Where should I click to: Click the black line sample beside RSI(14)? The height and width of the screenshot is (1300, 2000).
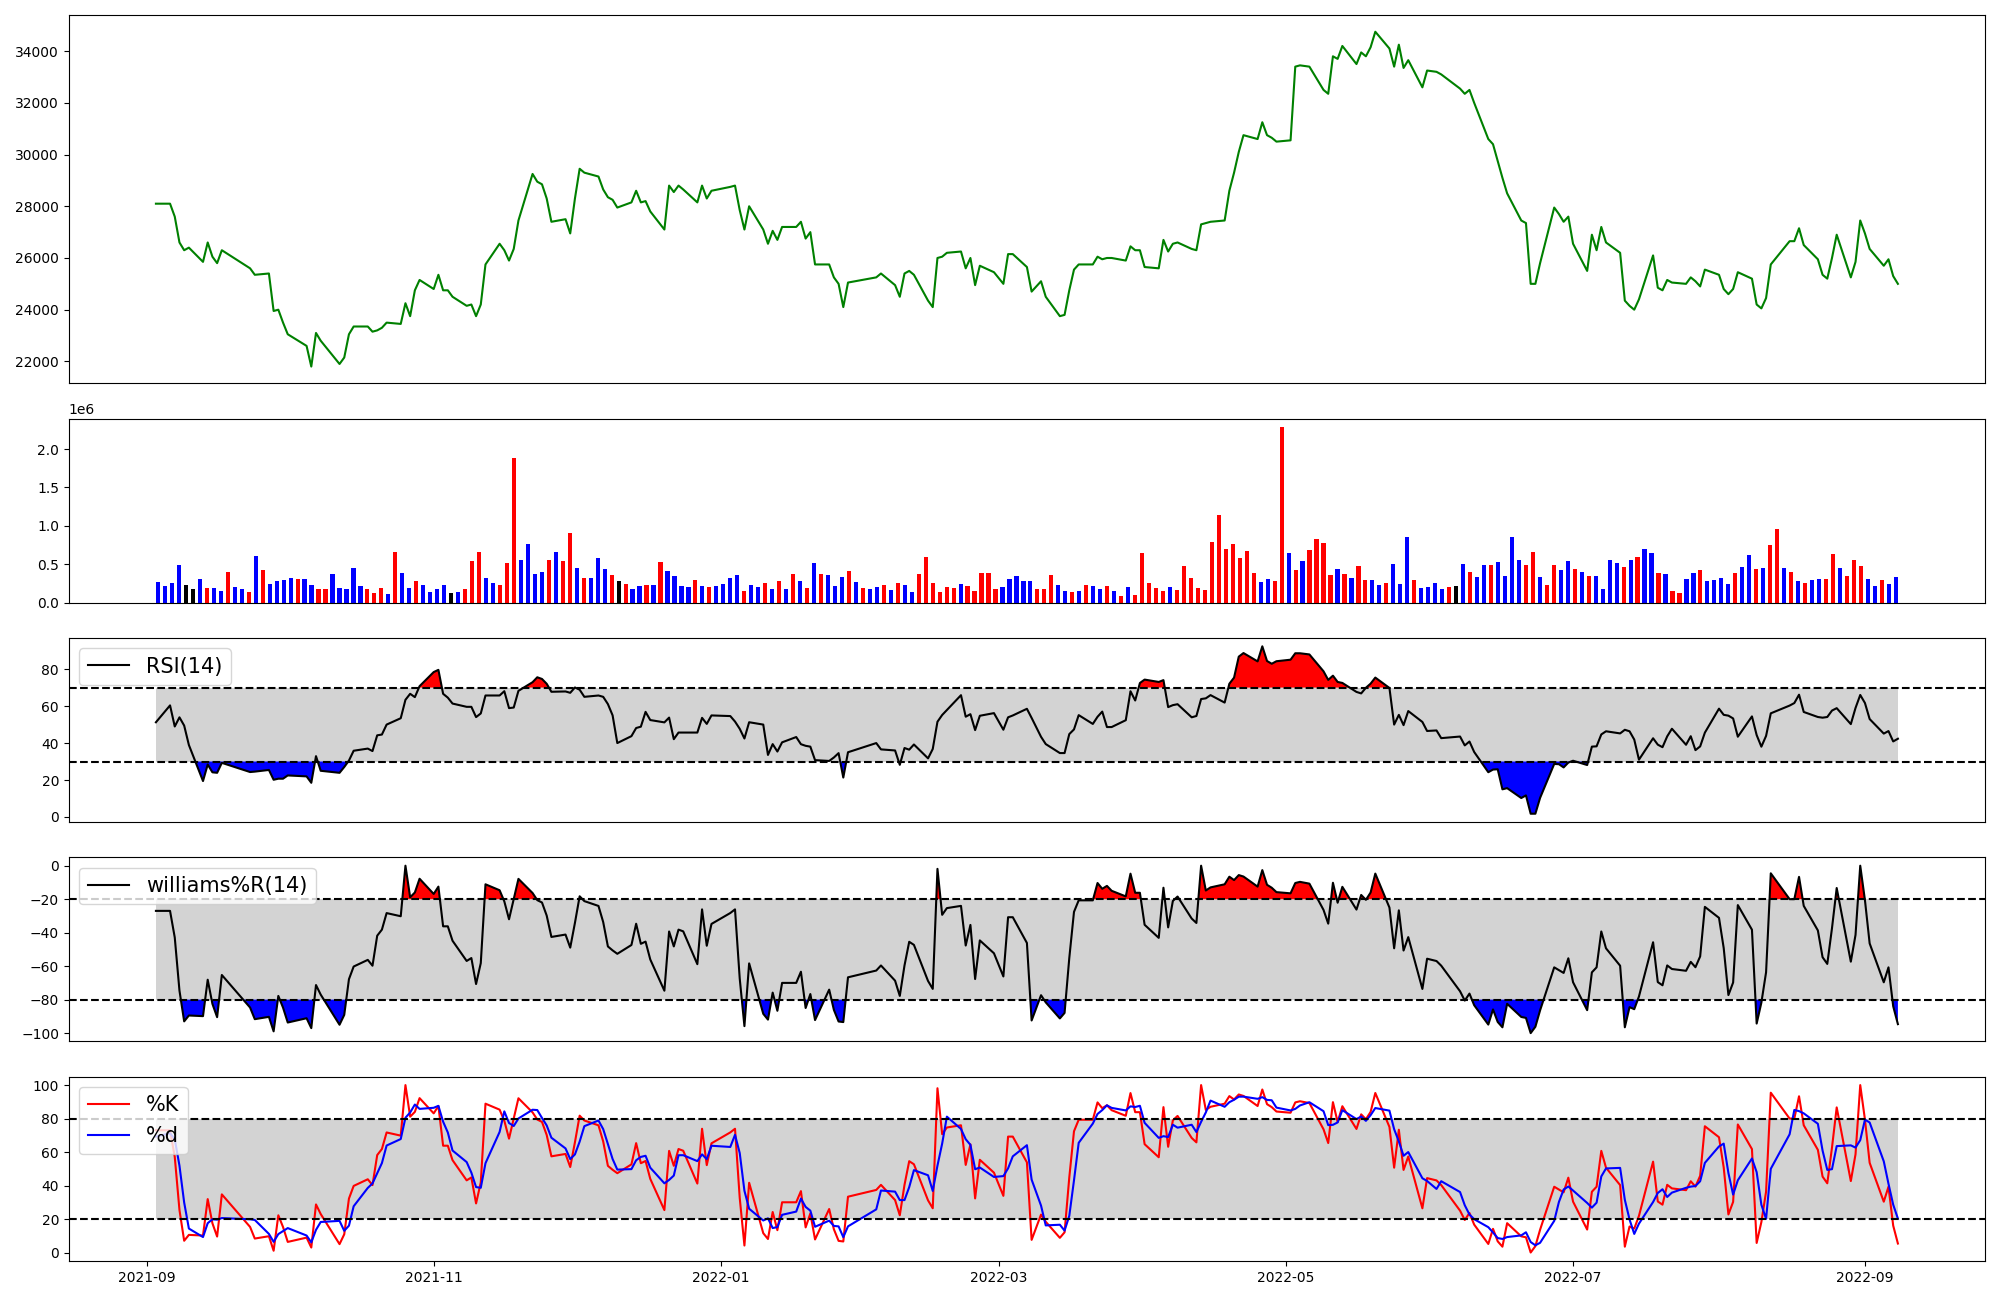[109, 666]
